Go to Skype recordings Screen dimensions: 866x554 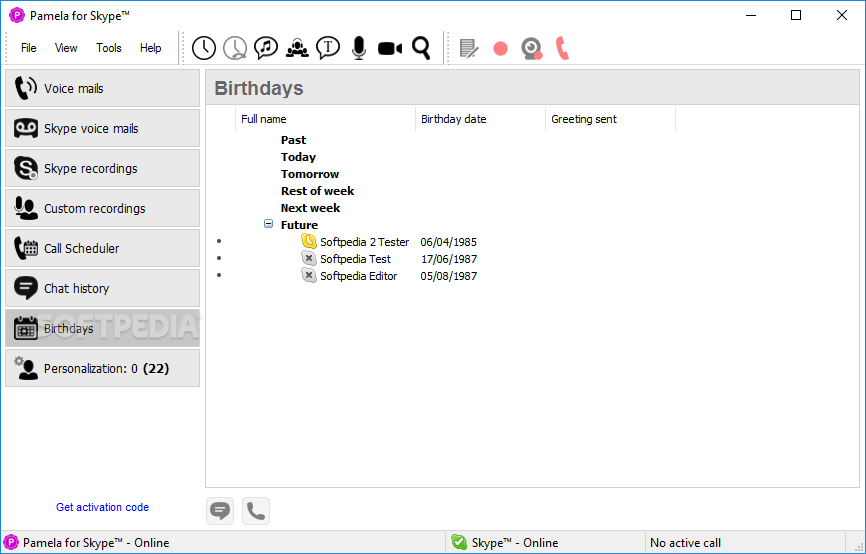point(102,168)
